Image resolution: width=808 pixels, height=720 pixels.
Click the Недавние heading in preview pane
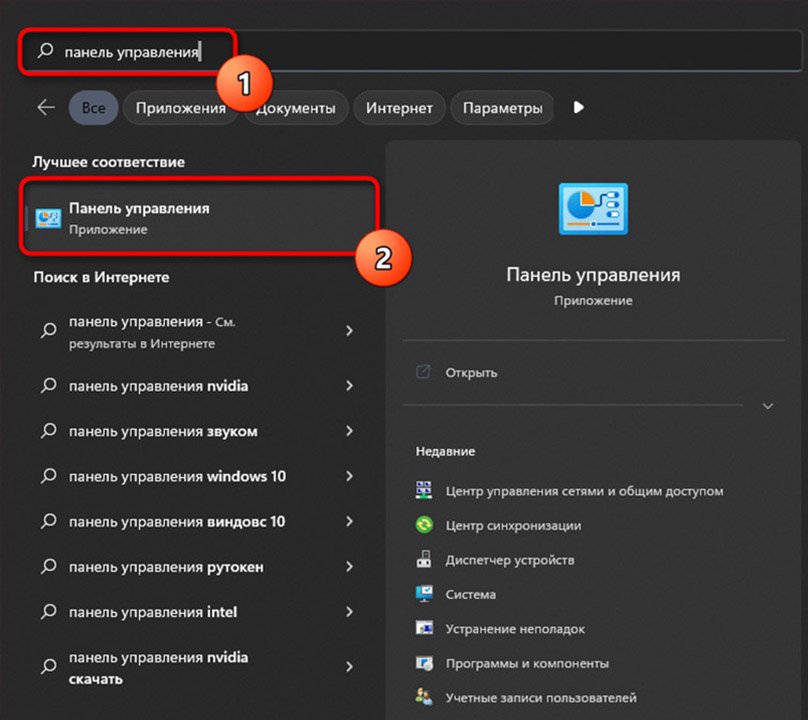point(445,451)
